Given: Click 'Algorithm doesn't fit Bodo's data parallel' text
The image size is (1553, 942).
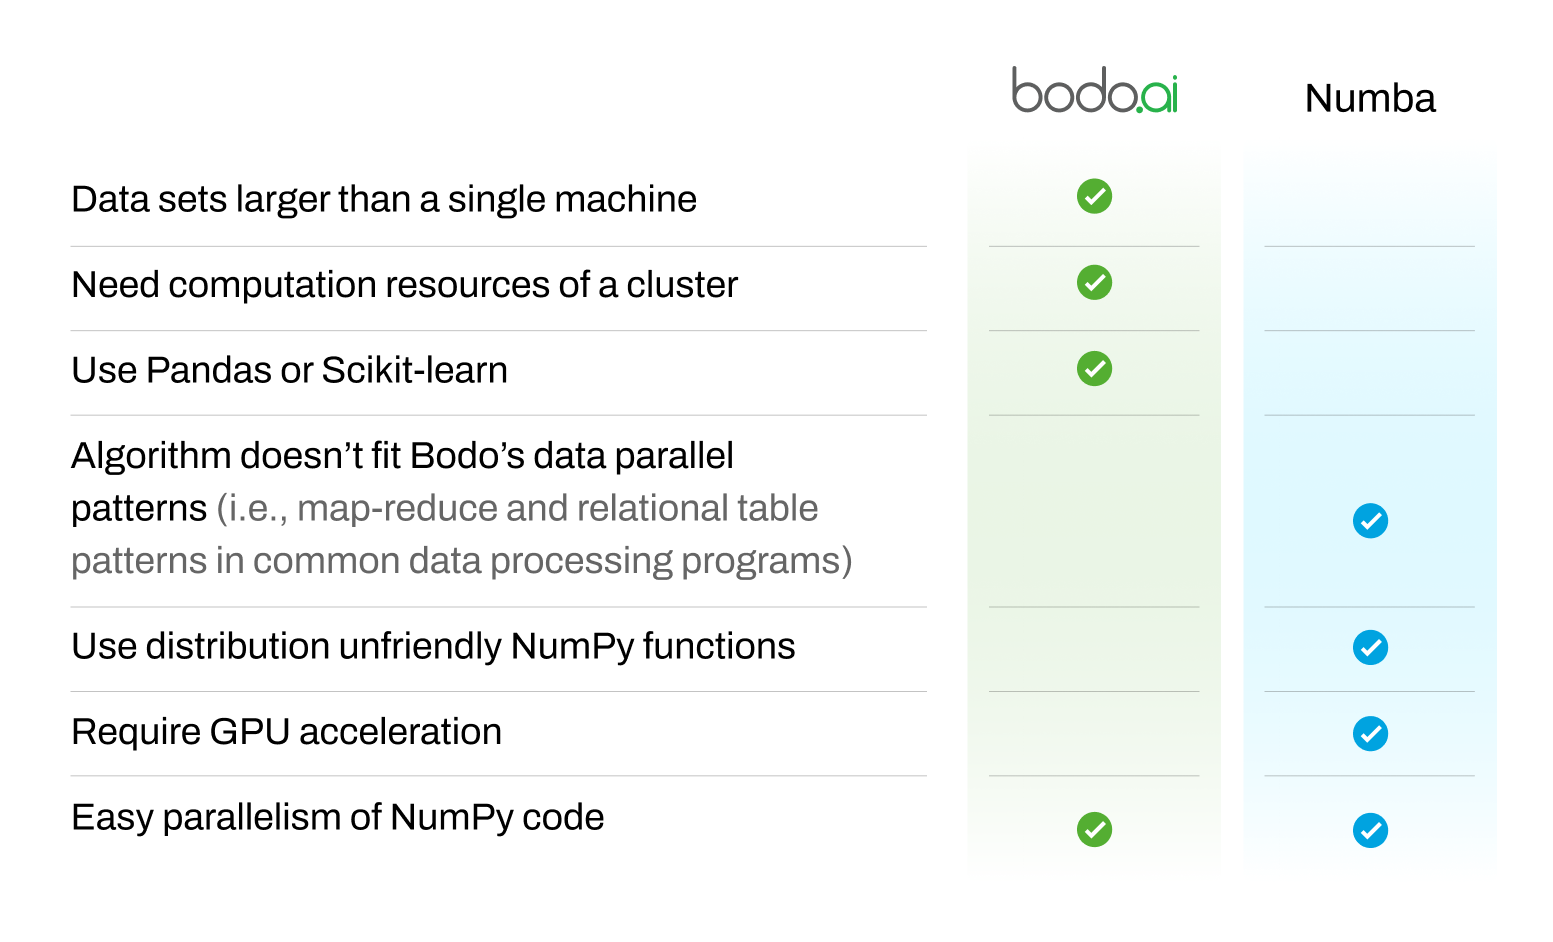Looking at the screenshot, I should 402,456.
